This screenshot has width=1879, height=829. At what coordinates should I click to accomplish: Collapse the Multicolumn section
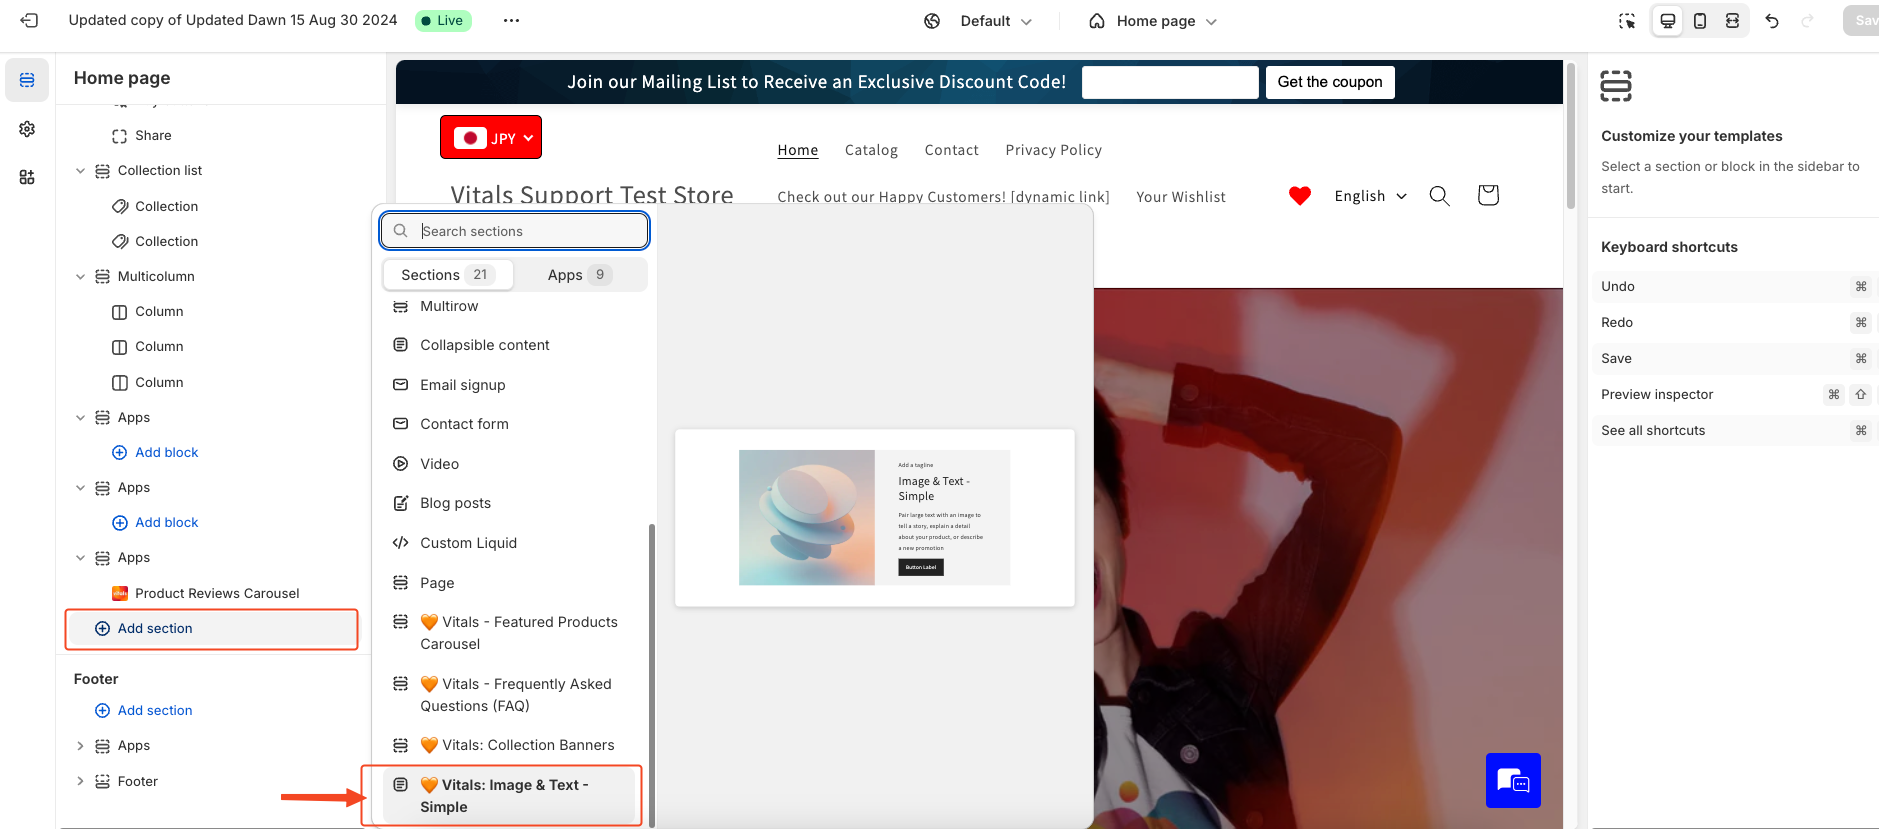pos(80,277)
